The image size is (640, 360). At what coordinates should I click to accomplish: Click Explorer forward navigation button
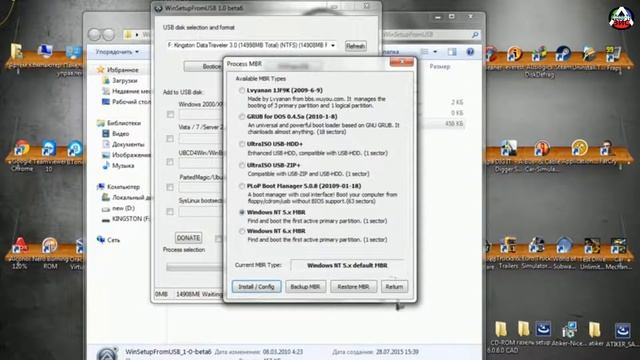[109, 35]
